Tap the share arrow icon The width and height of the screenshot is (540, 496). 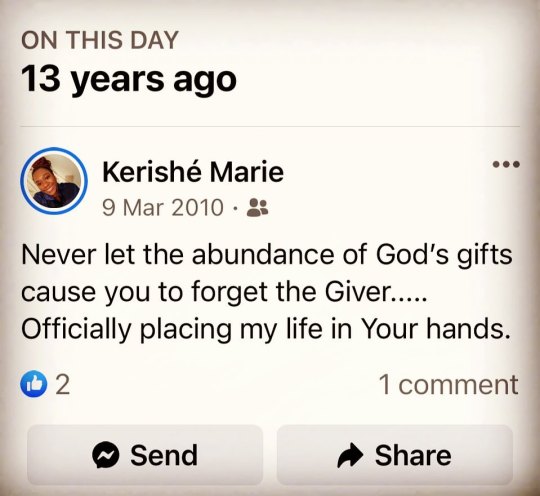coord(350,455)
